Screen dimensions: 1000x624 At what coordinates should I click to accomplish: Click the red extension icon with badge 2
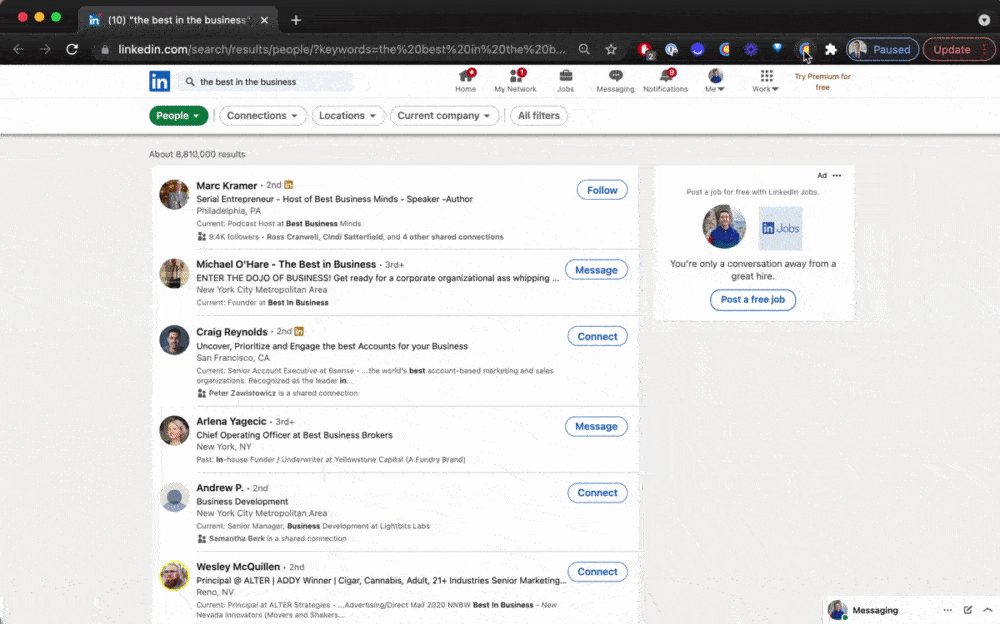pyautogui.click(x=645, y=50)
